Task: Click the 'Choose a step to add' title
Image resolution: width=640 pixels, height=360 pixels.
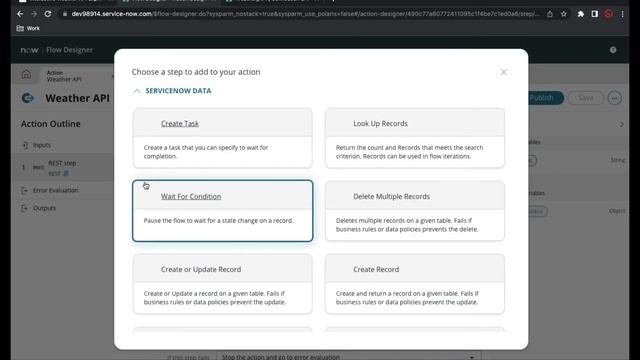Action: (x=196, y=72)
